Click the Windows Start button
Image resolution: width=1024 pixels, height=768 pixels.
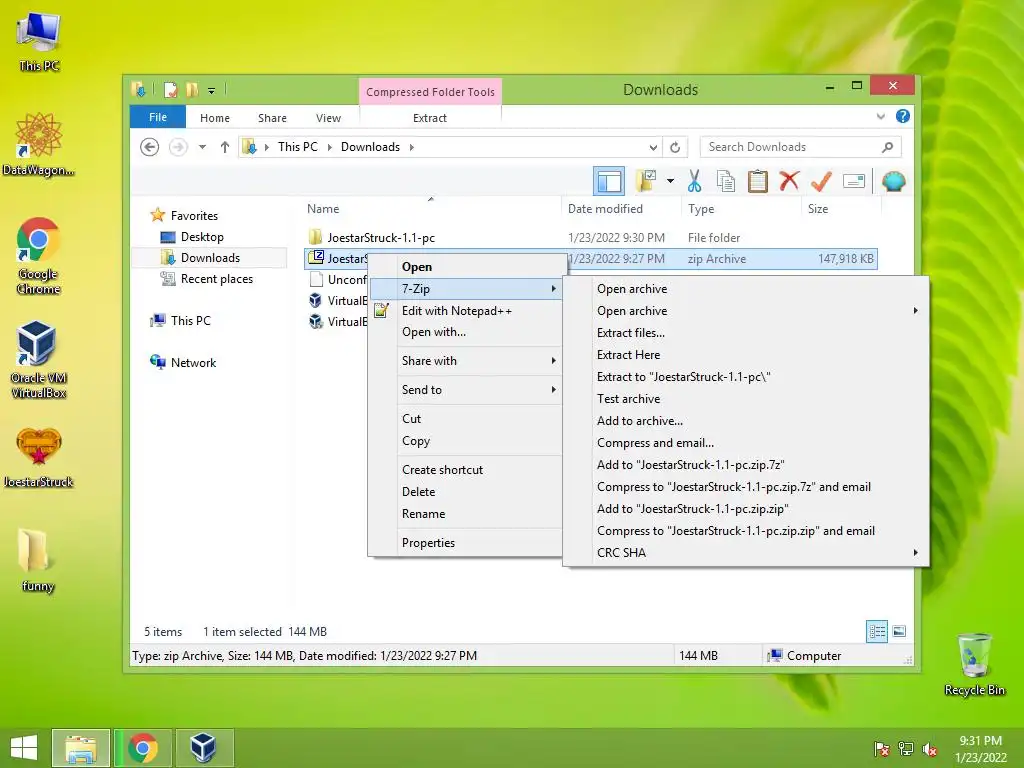[24, 748]
